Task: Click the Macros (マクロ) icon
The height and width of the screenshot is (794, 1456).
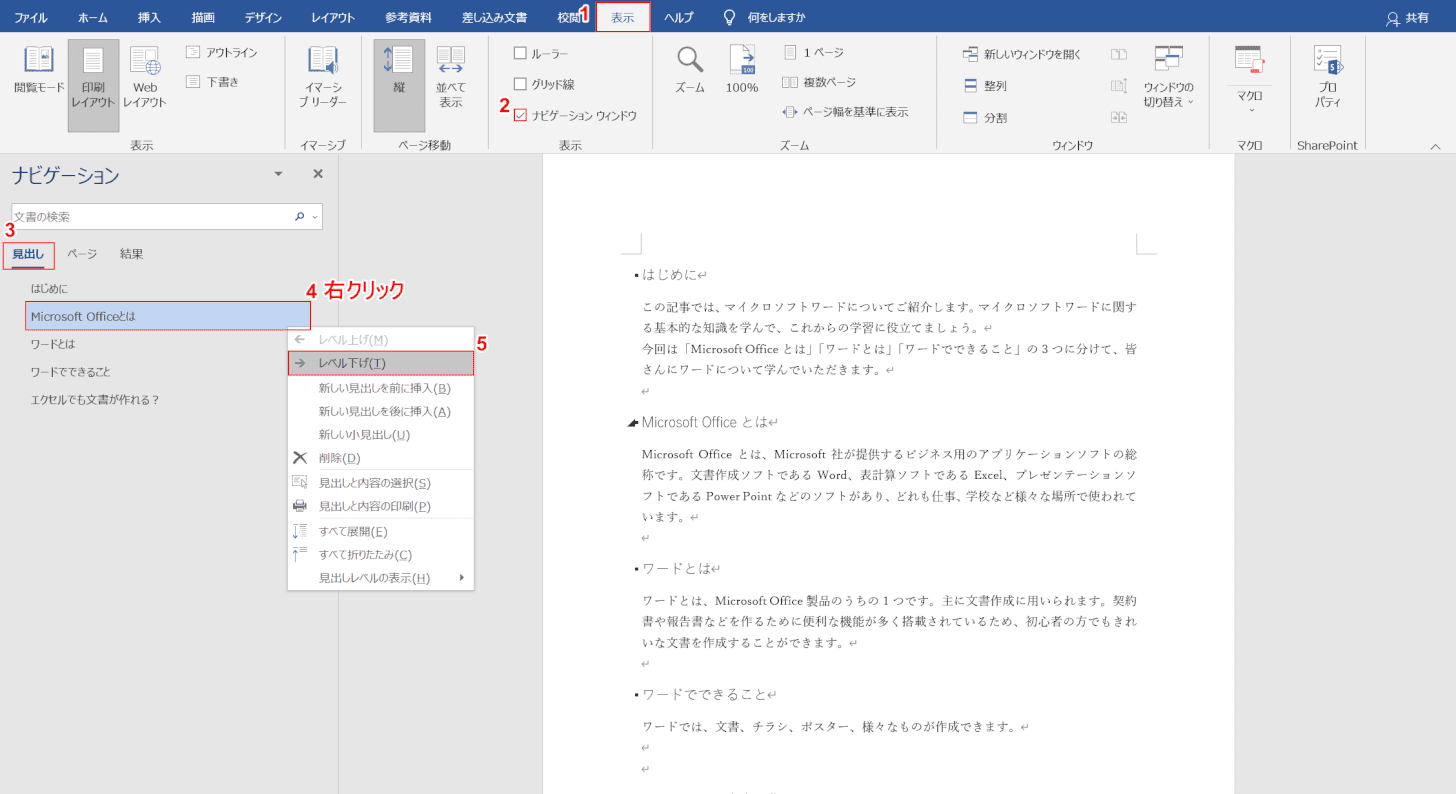Action: click(1249, 60)
